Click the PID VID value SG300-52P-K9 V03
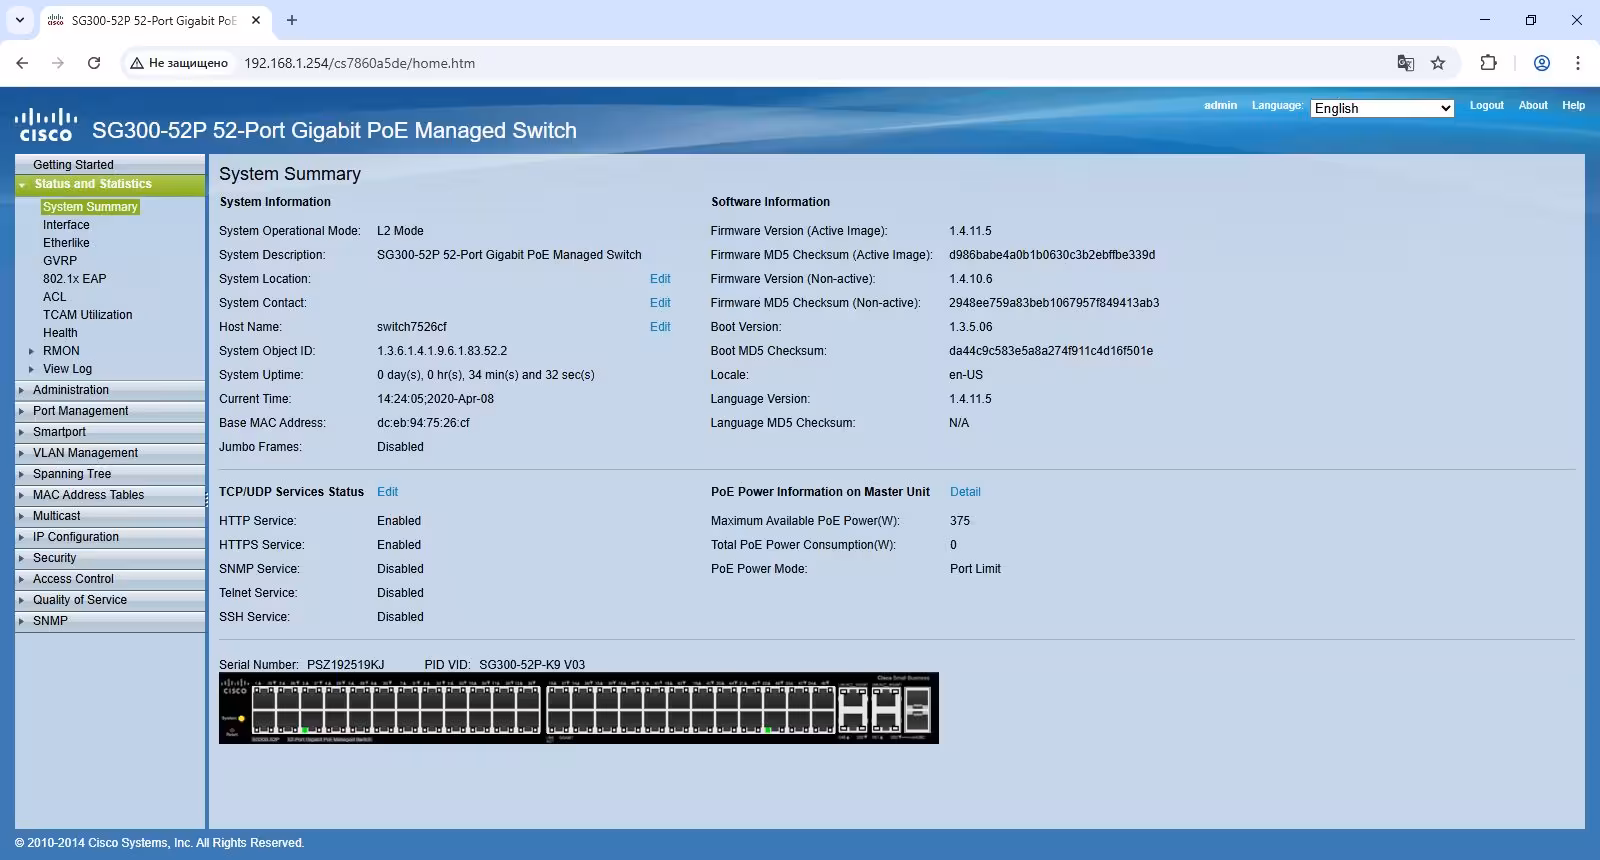Image resolution: width=1600 pixels, height=860 pixels. point(532,665)
